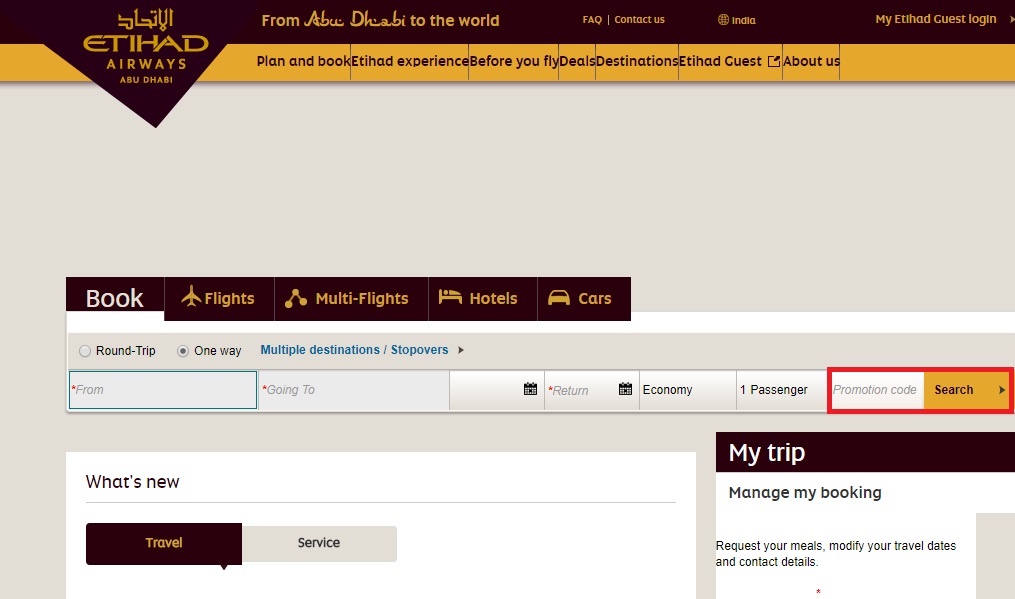Switch to the Hotels tab
Image resolution: width=1015 pixels, height=599 pixels.
click(x=483, y=299)
